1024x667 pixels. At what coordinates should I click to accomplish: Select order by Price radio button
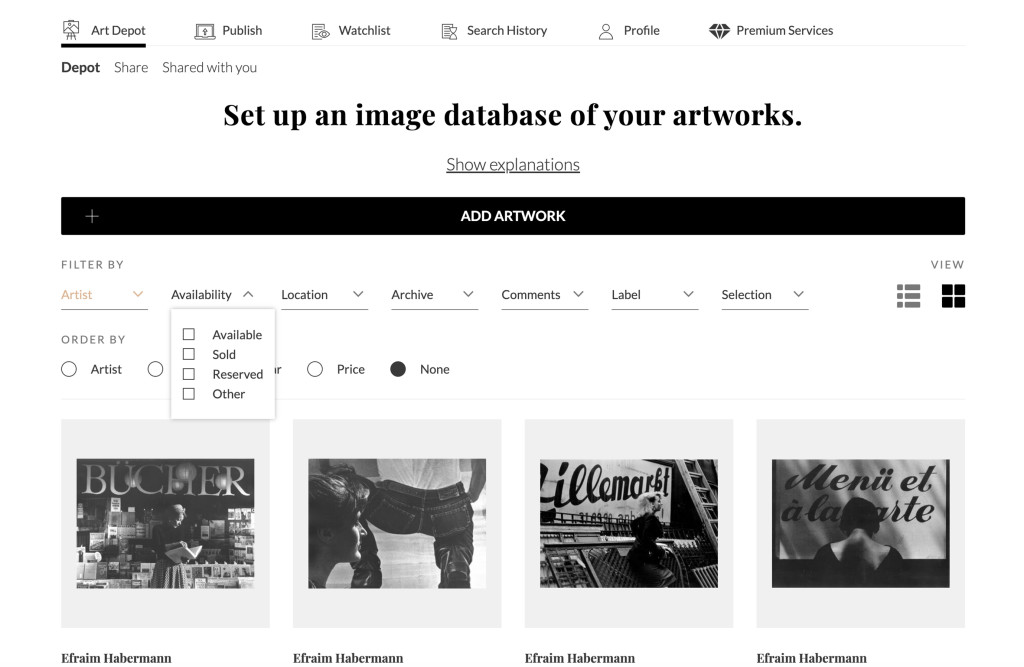click(x=315, y=369)
